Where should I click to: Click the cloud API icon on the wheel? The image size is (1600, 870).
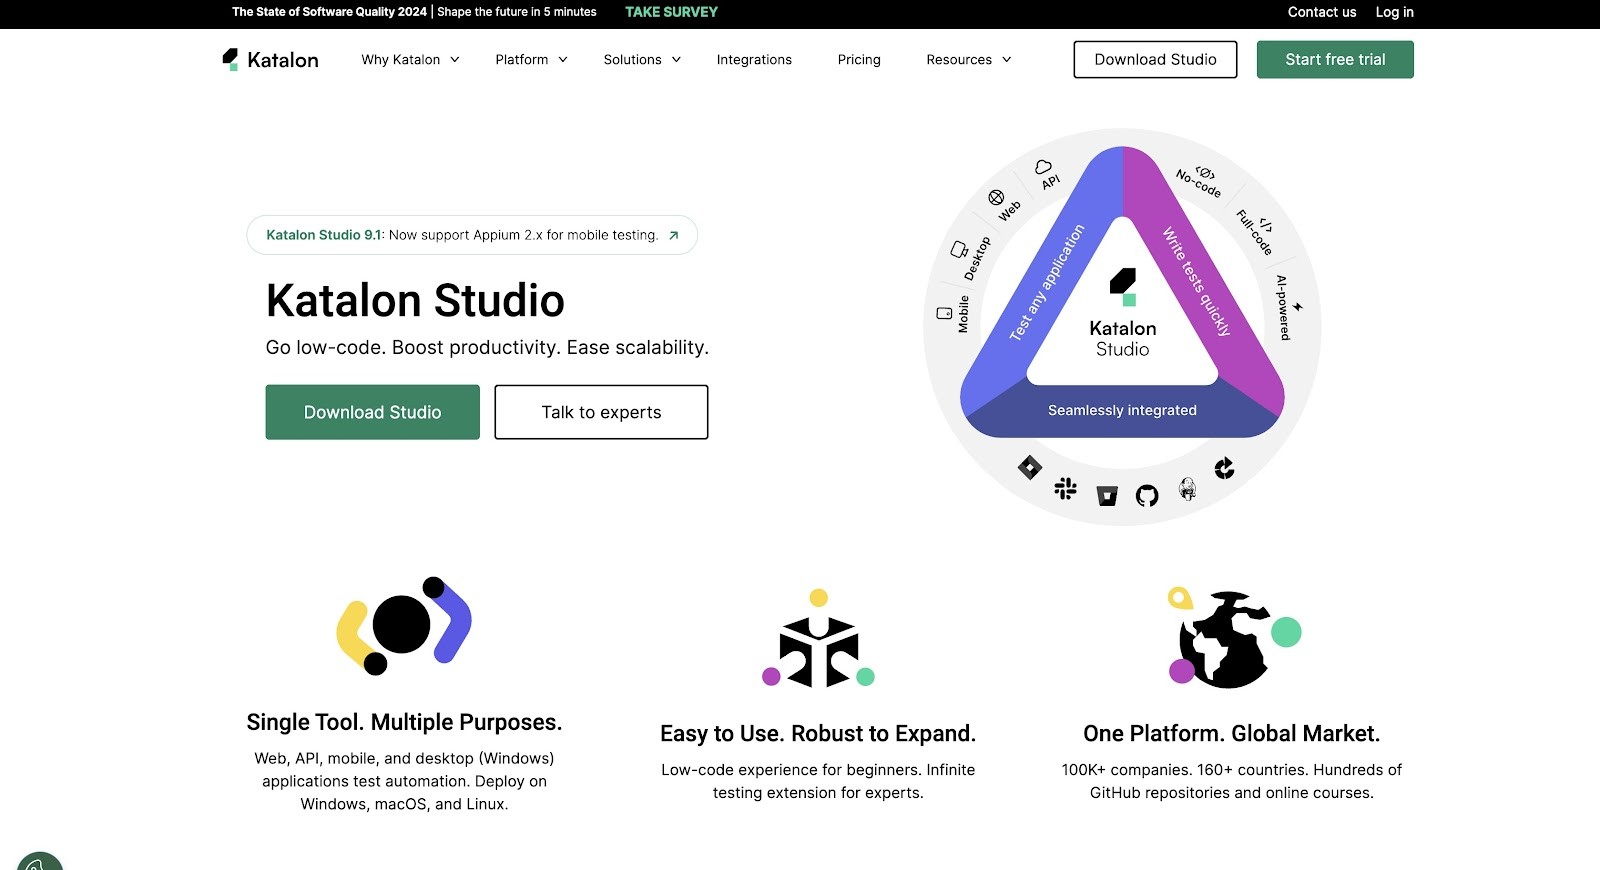[x=1043, y=167]
